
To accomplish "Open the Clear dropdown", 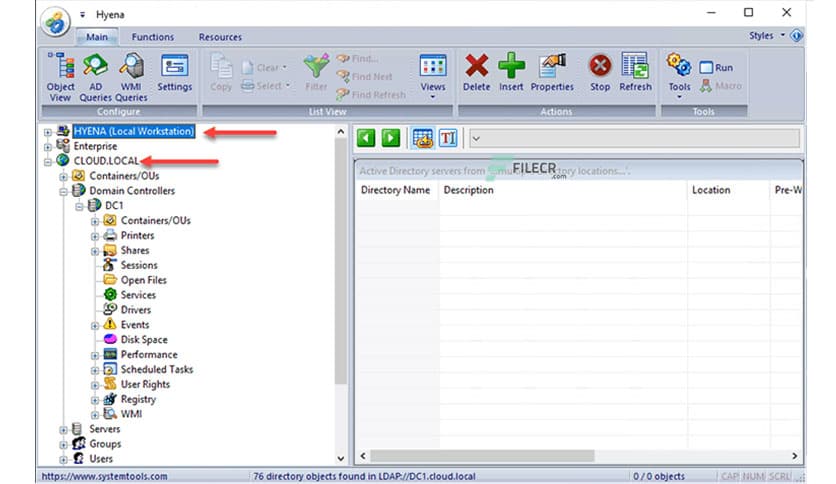I will point(264,68).
